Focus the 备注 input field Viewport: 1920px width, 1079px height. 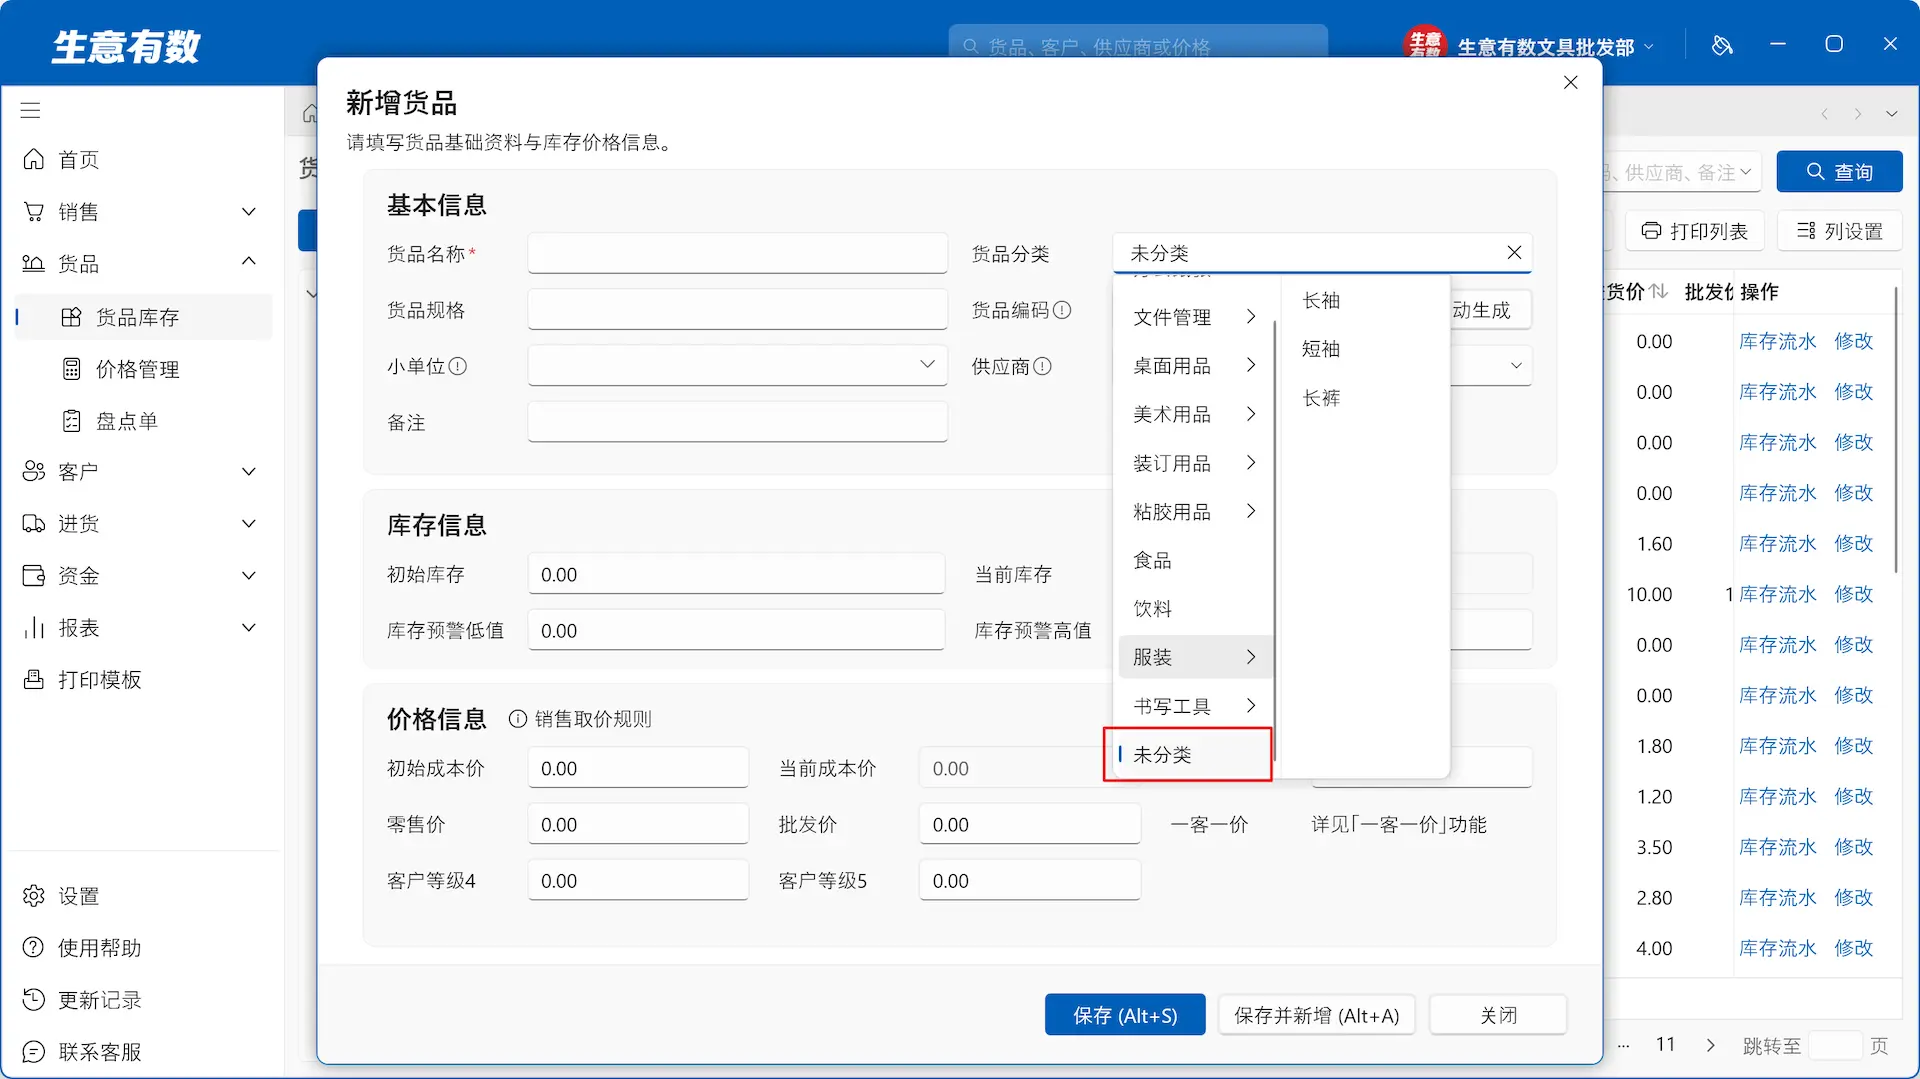coord(737,421)
